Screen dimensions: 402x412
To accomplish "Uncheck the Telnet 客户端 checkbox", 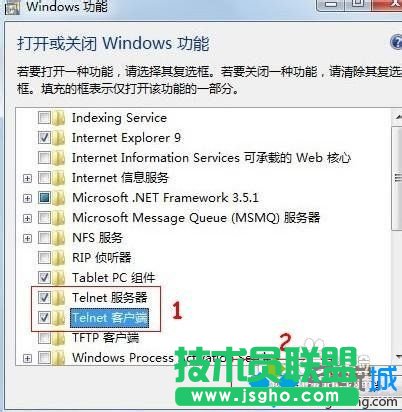I will 44,318.
